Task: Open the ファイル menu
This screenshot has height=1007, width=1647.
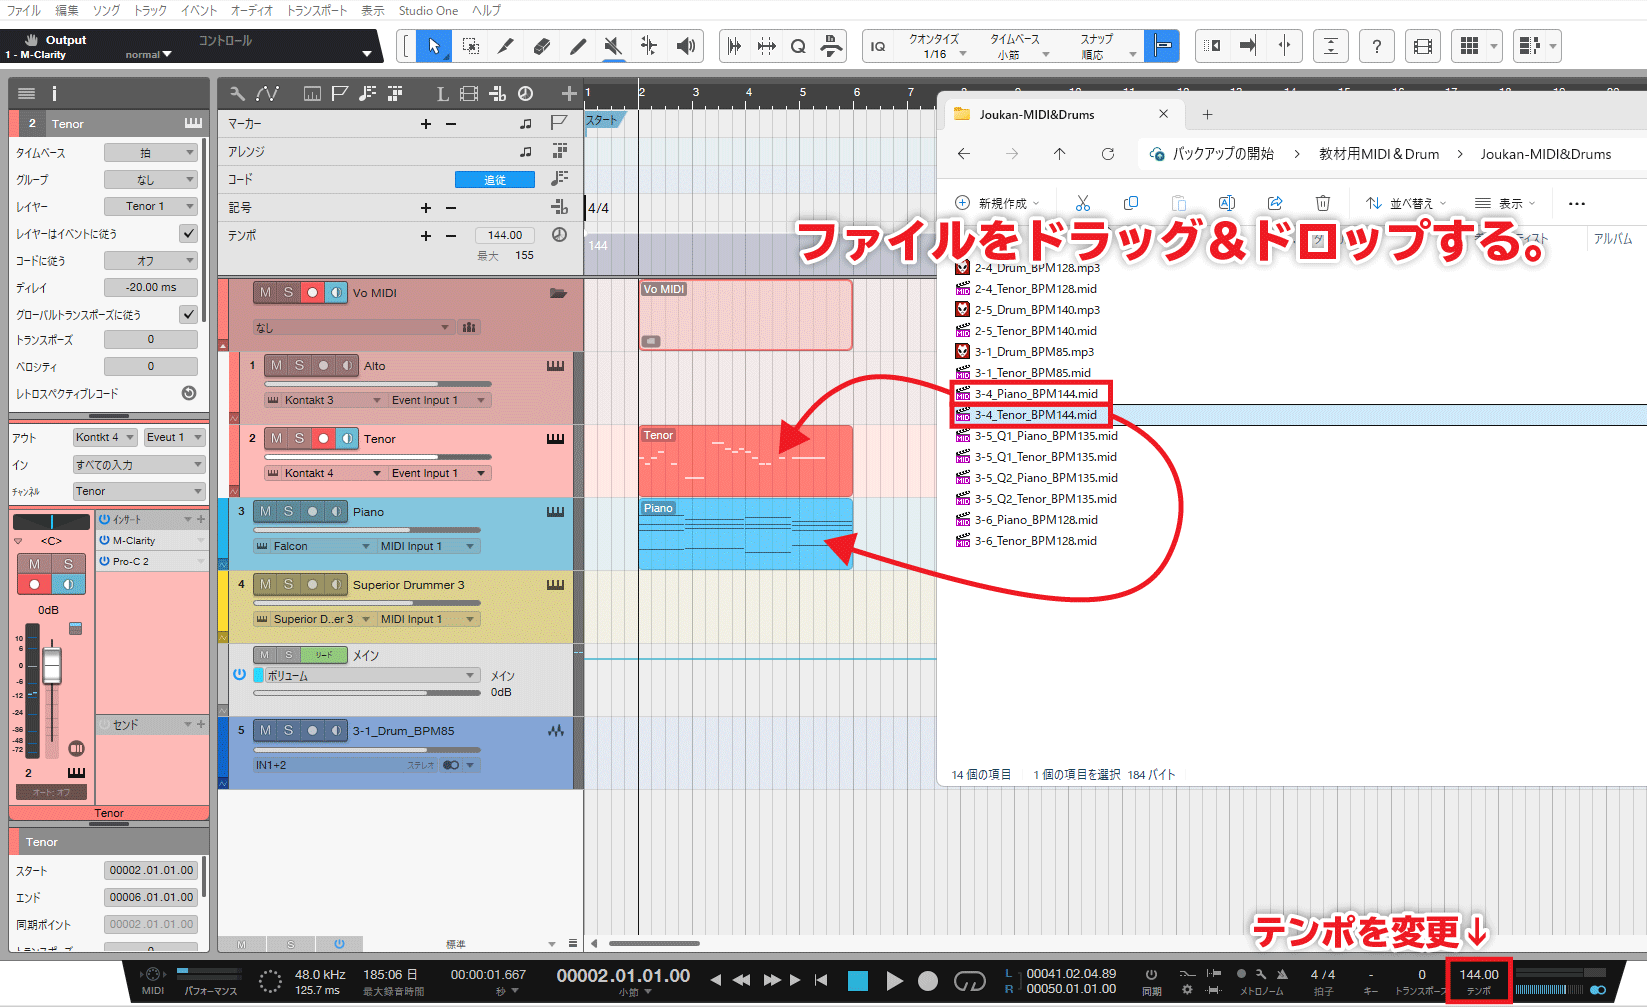Action: tap(24, 10)
